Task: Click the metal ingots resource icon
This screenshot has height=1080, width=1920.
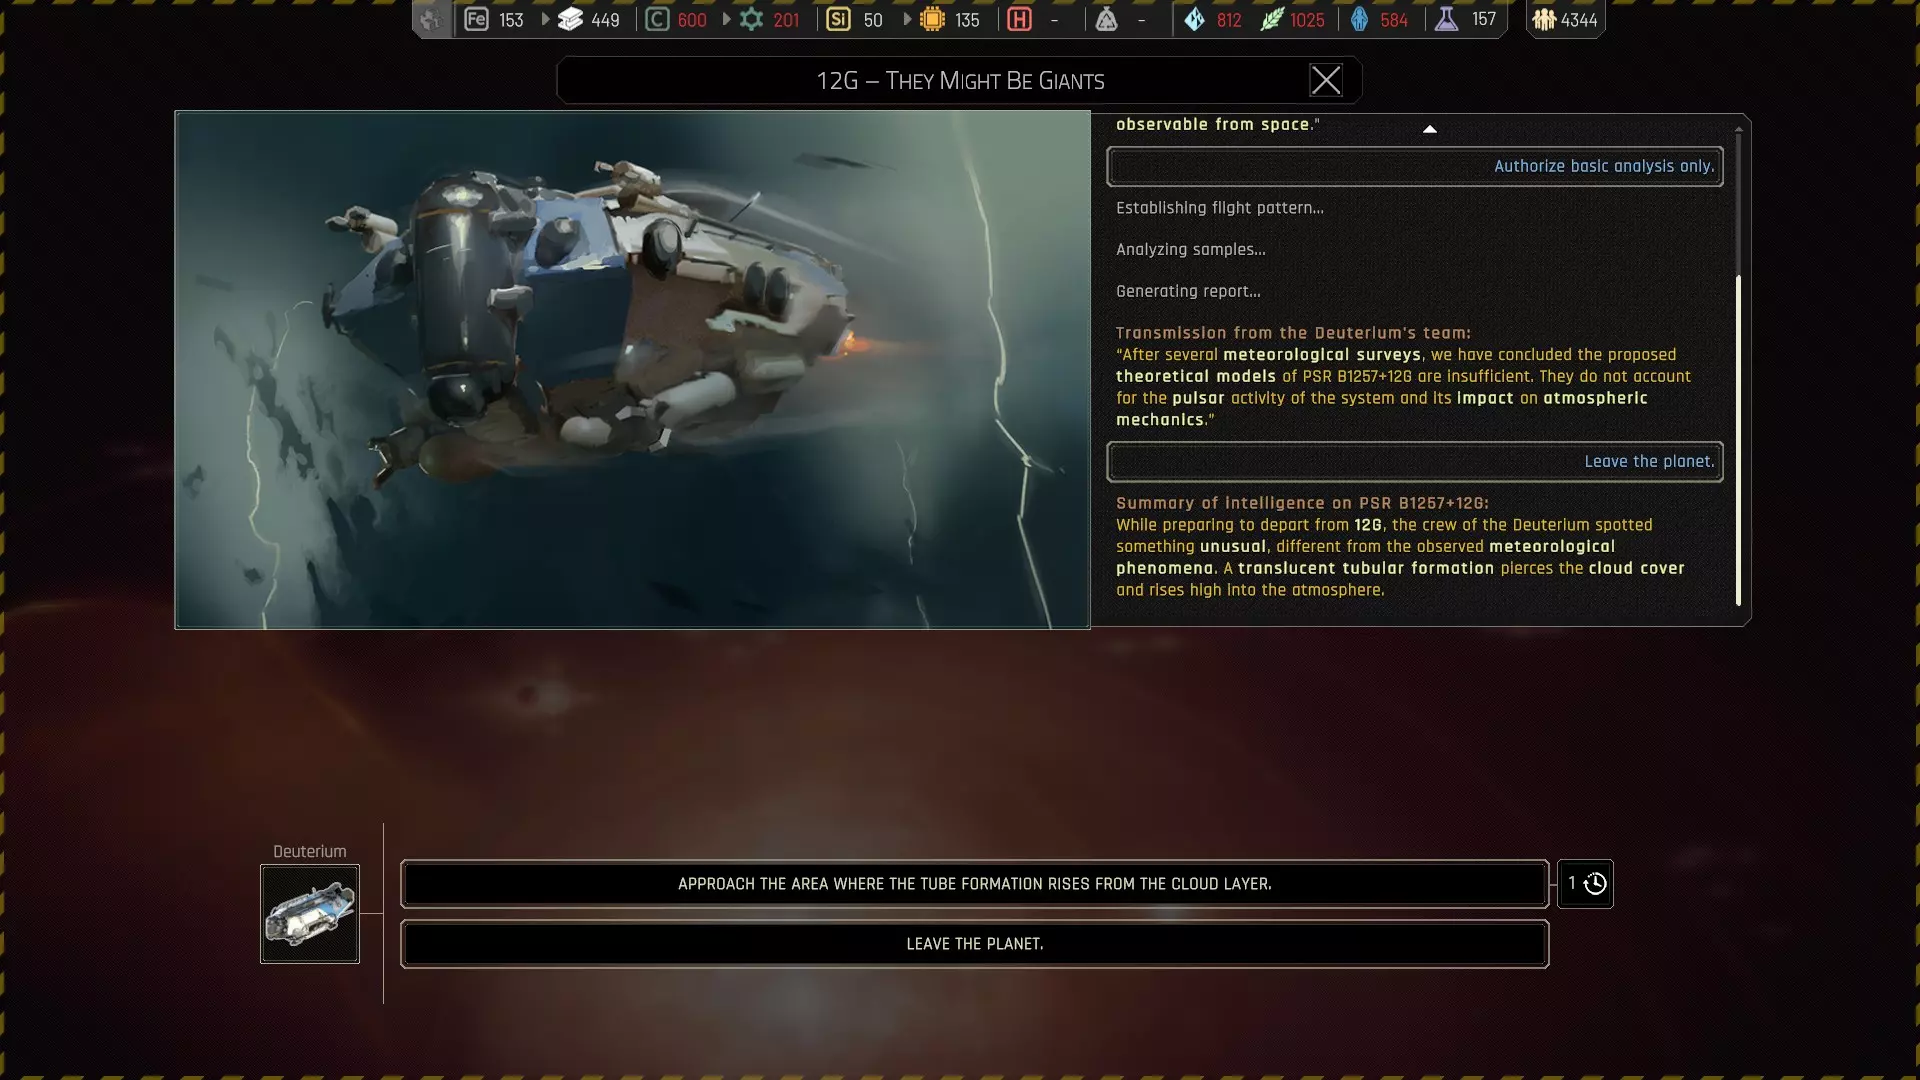Action: 570,19
